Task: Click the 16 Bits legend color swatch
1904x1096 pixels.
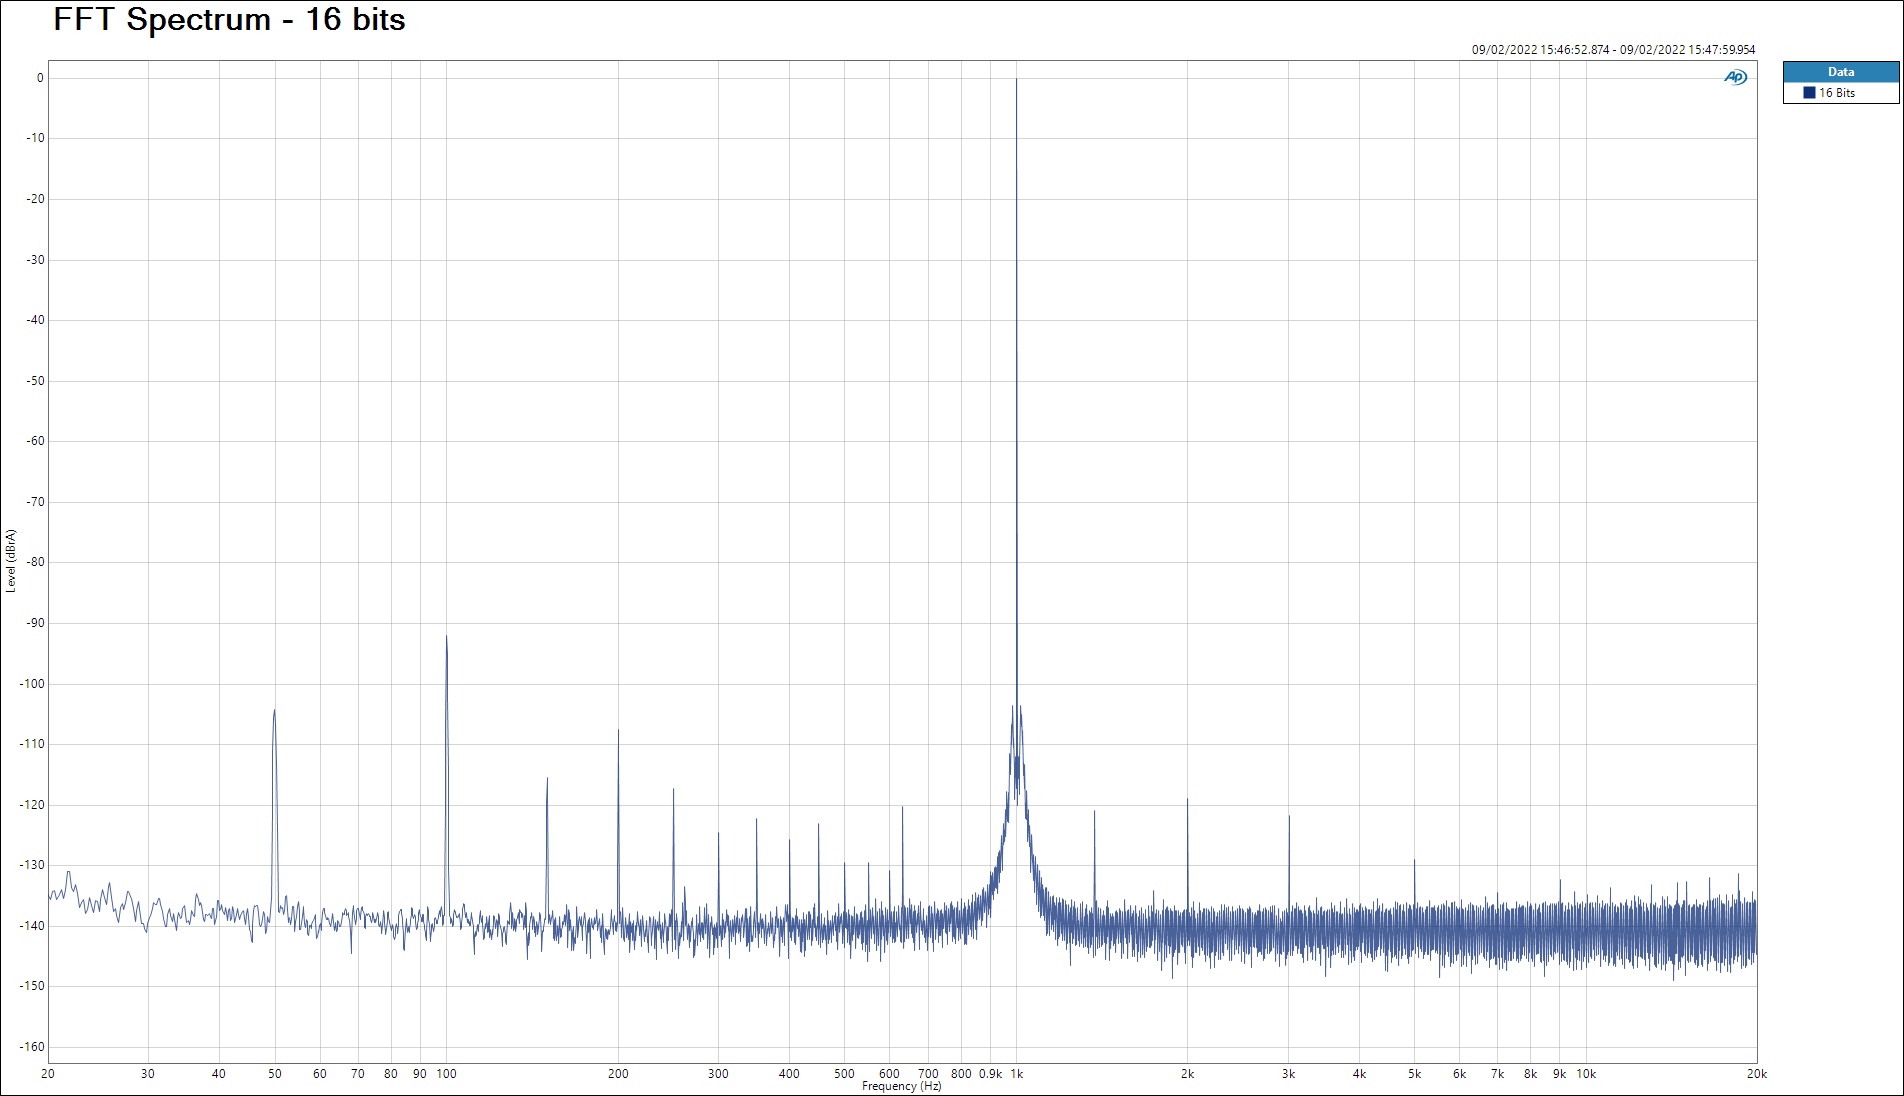Action: pos(1809,93)
